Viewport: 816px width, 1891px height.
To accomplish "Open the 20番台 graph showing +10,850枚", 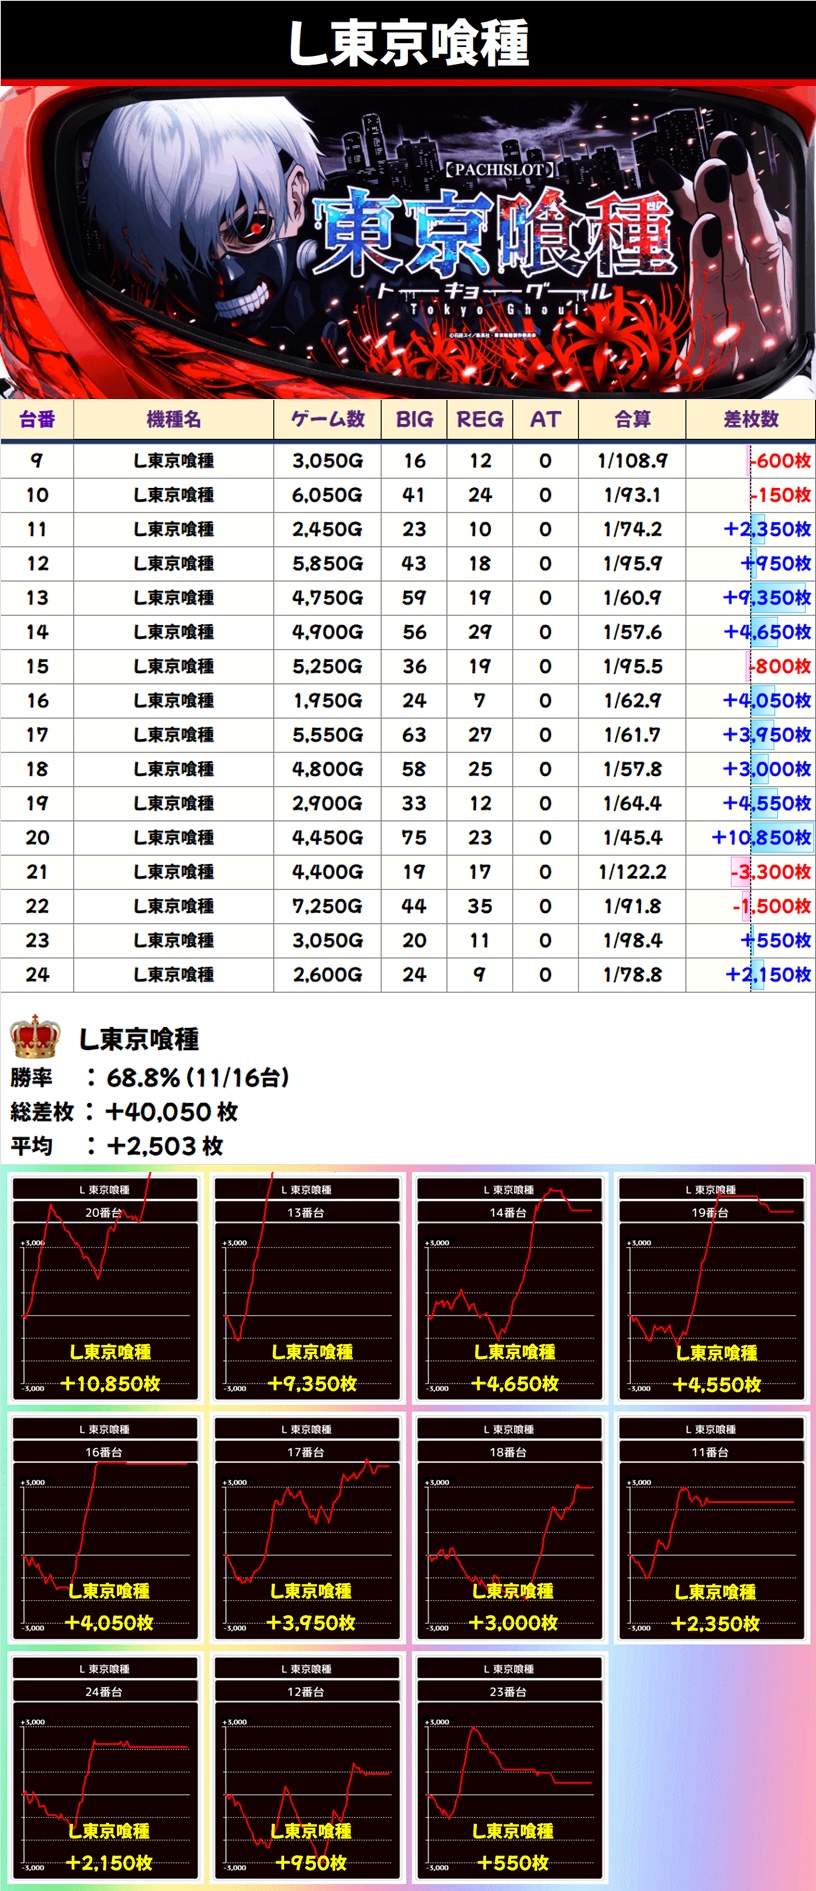I will [105, 1288].
